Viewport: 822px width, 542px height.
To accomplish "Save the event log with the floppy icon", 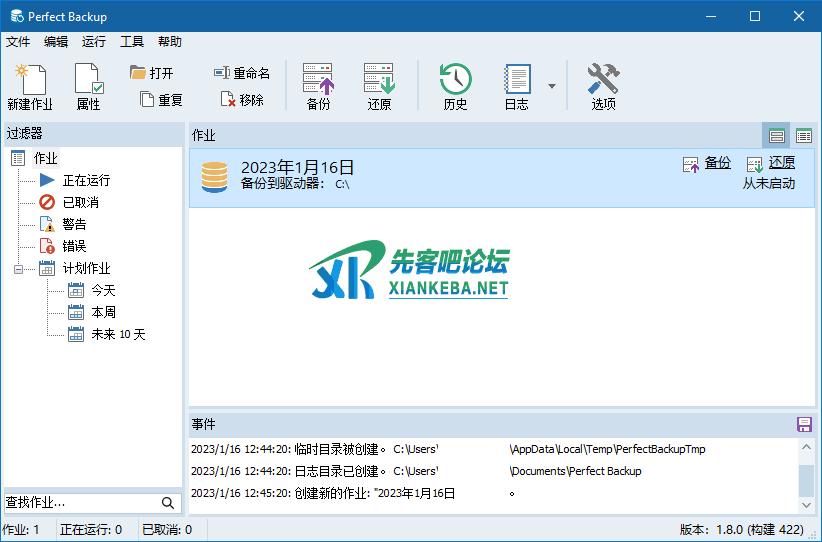I will click(x=804, y=425).
